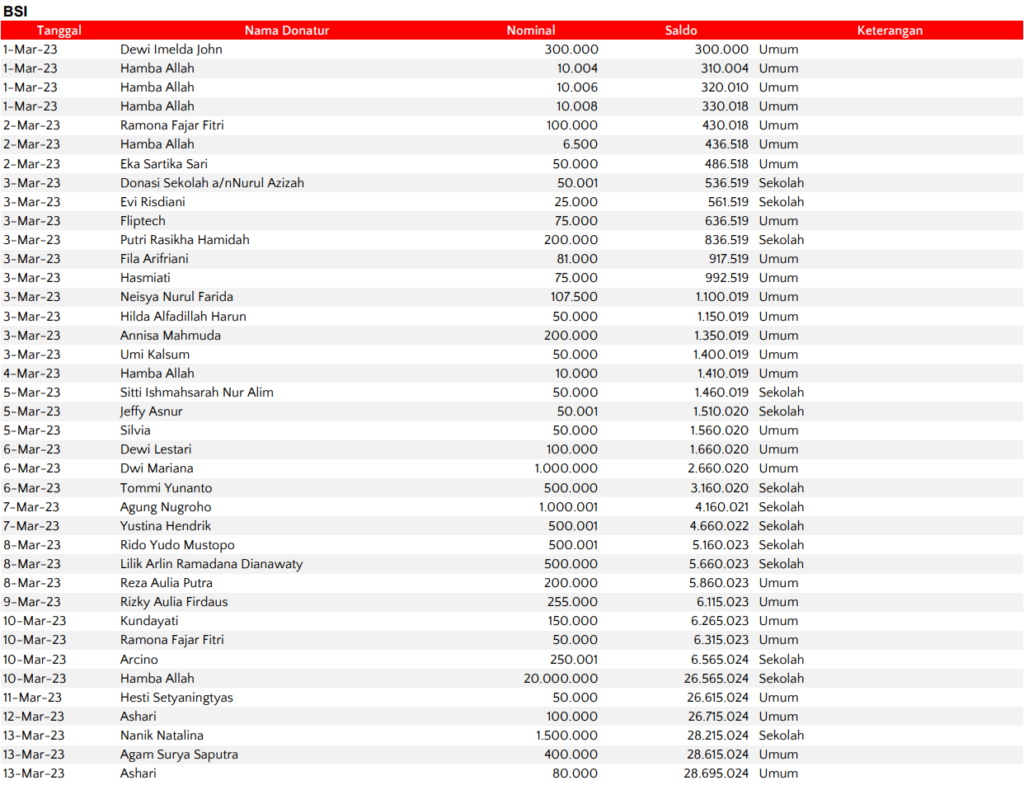Screen dimensions: 1024x785
Task: Click the Keterangan column header
Action: (x=889, y=31)
